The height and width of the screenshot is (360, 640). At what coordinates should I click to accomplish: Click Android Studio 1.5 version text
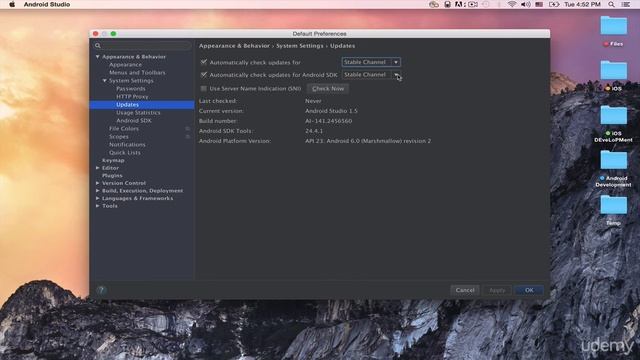pos(331,111)
